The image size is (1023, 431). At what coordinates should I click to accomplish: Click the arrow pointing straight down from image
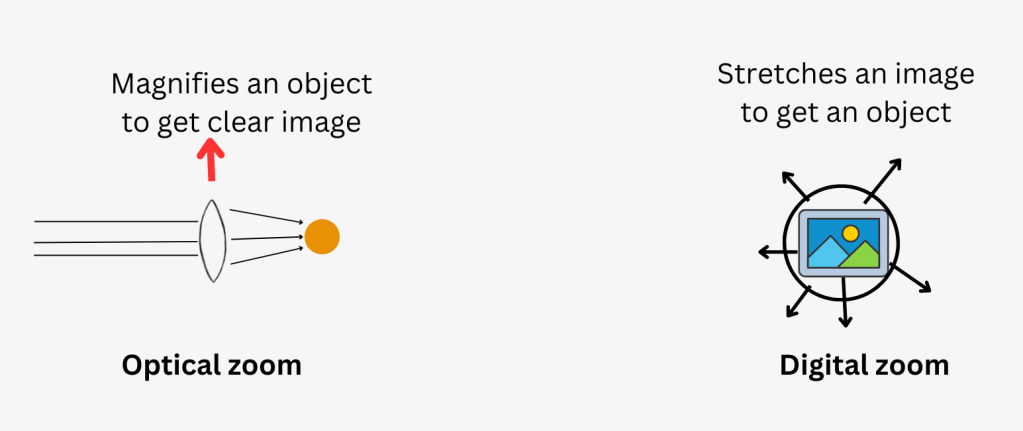point(846,306)
